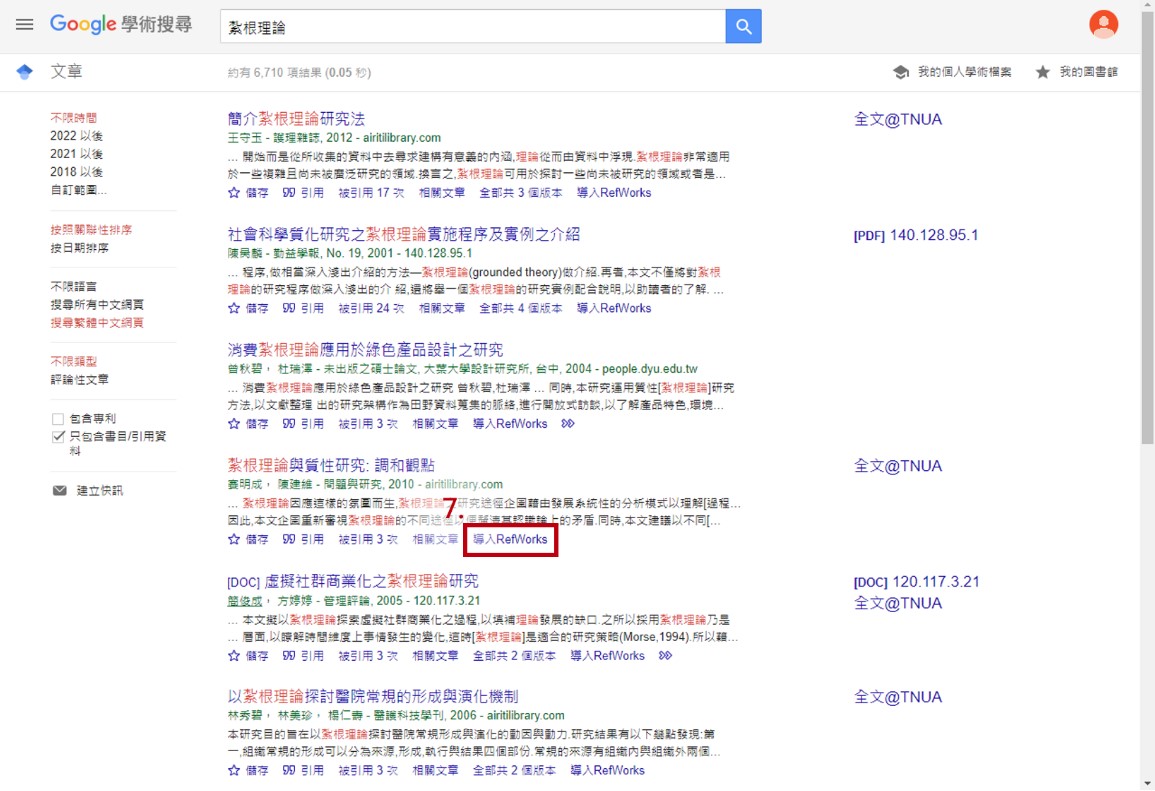Screen dimensions: 1155x791
Task: Open the article title 簡介紮根理論研究法
Action: [x=296, y=119]
